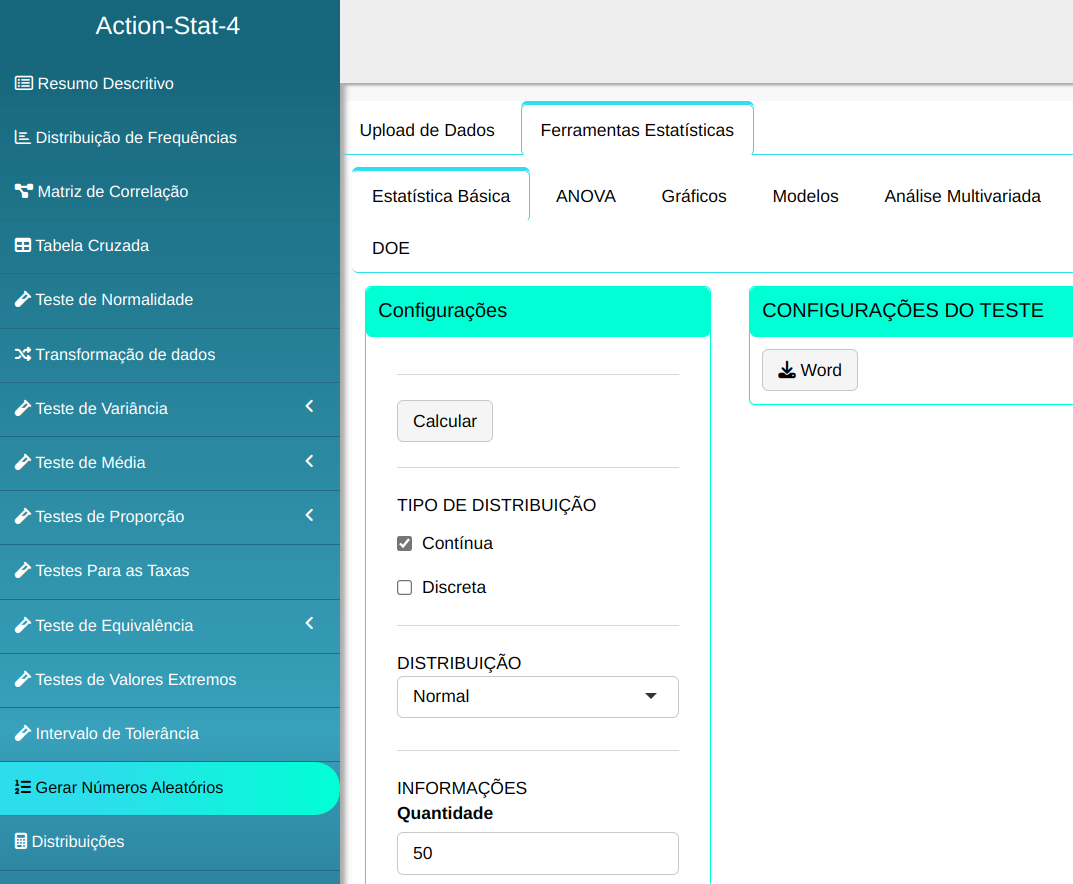Open the Análise Multivariada tab

click(962, 196)
